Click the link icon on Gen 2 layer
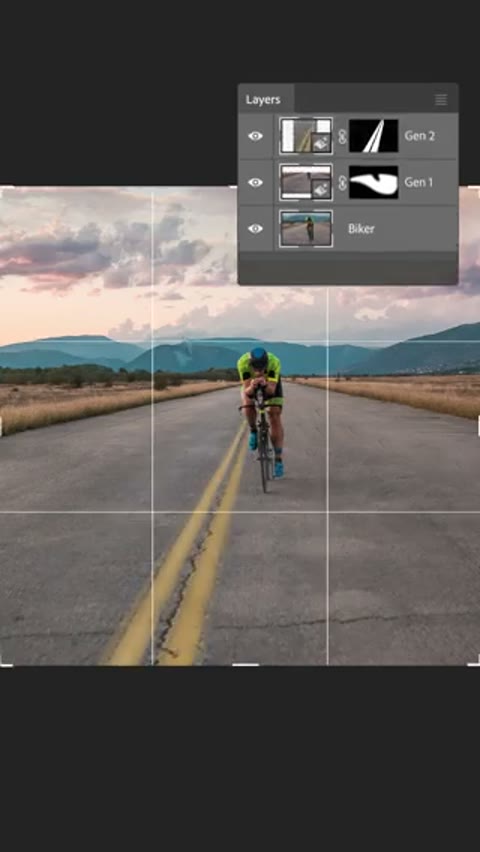Viewport: 480px width, 852px height. pos(341,136)
